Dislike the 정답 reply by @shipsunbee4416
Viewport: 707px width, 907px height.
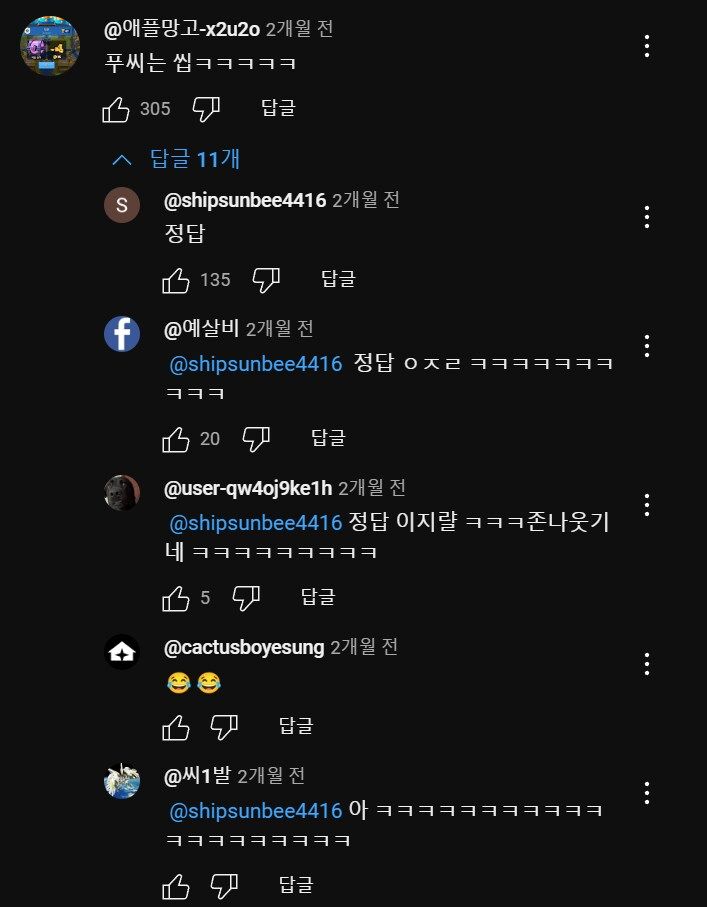(266, 280)
